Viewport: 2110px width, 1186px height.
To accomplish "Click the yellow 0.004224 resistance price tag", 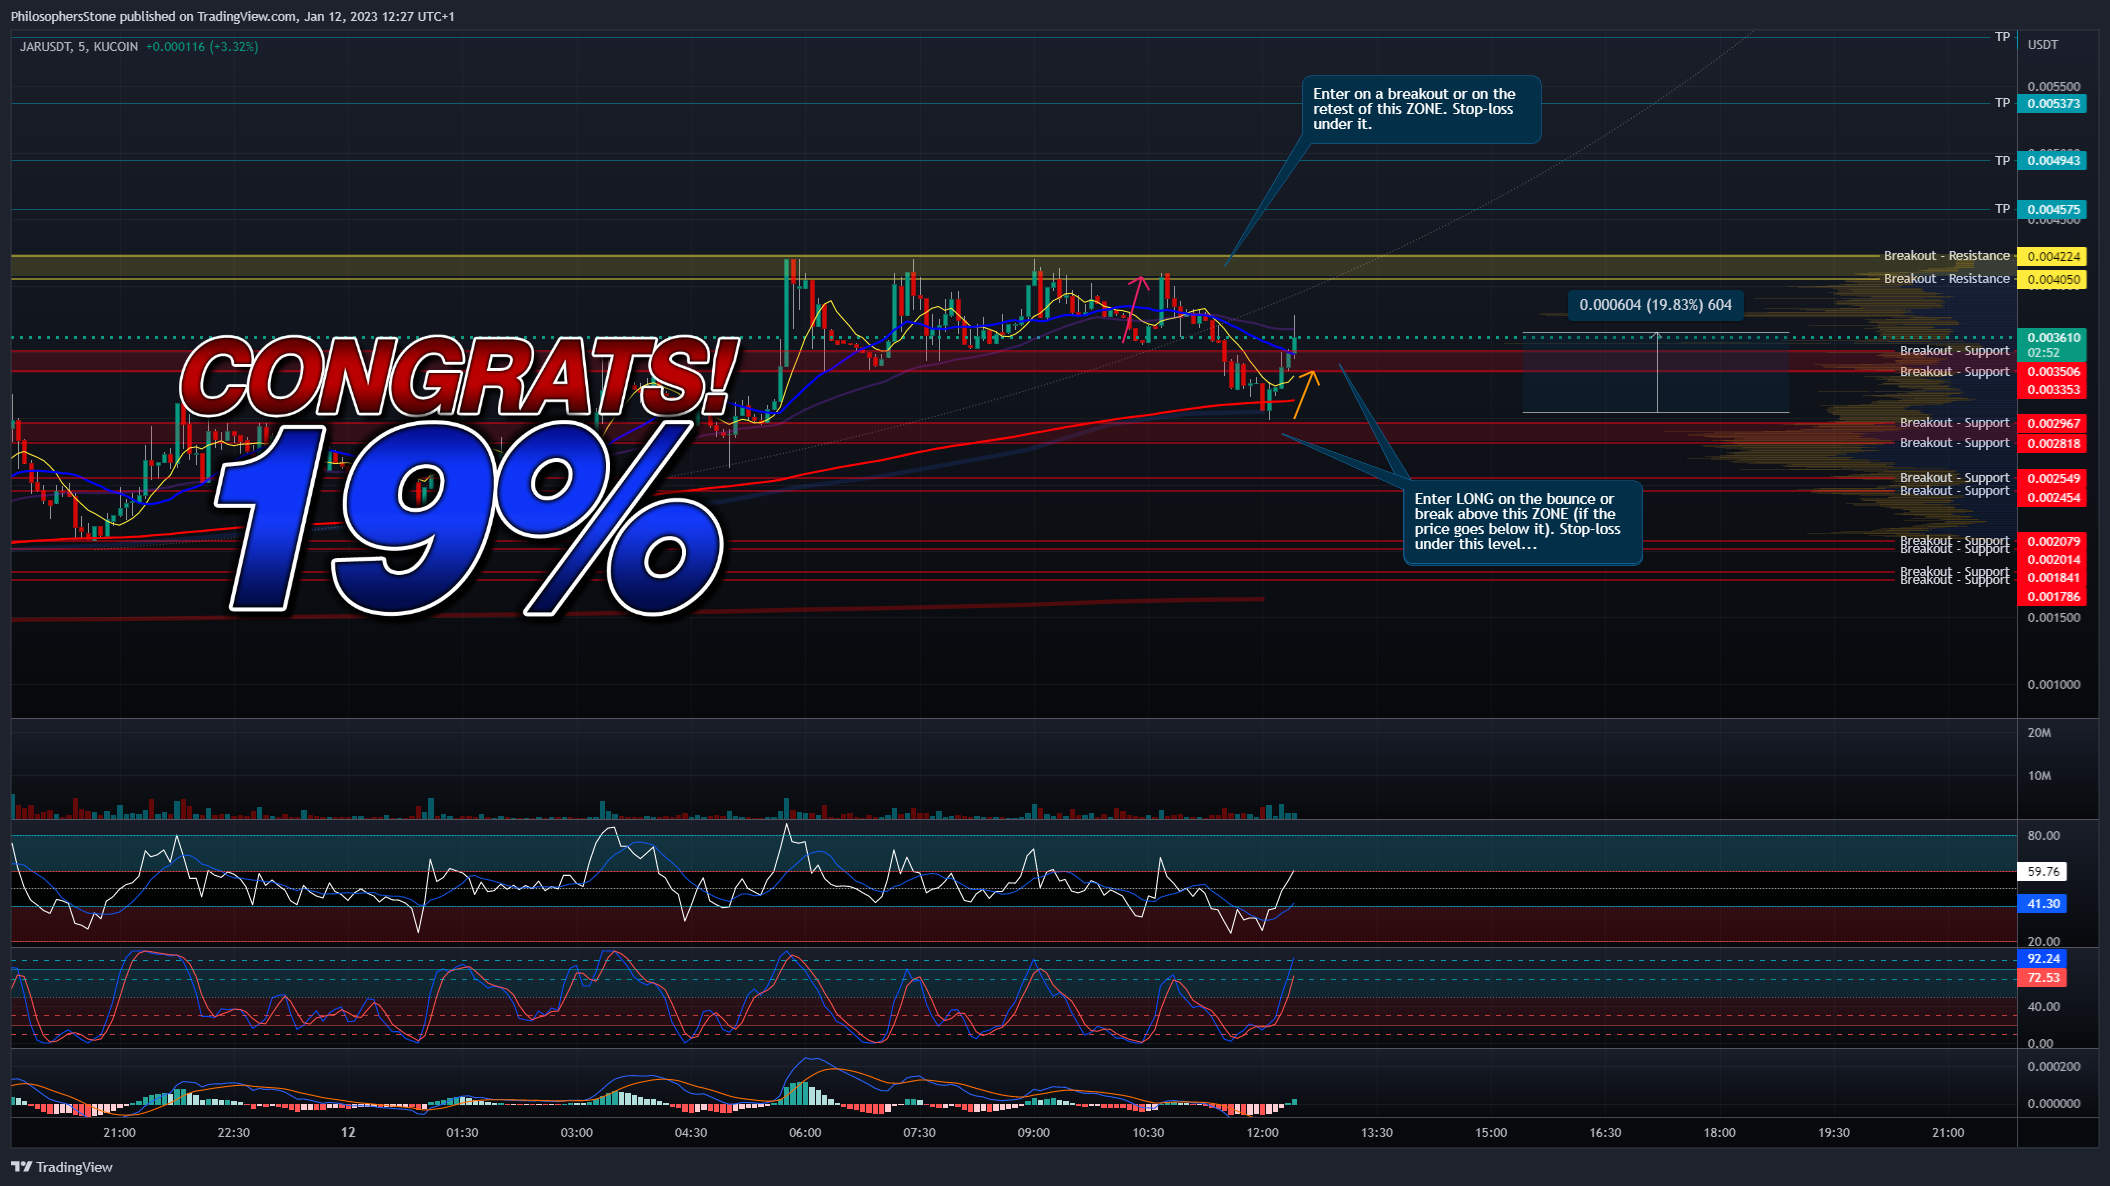I will coord(2052,256).
